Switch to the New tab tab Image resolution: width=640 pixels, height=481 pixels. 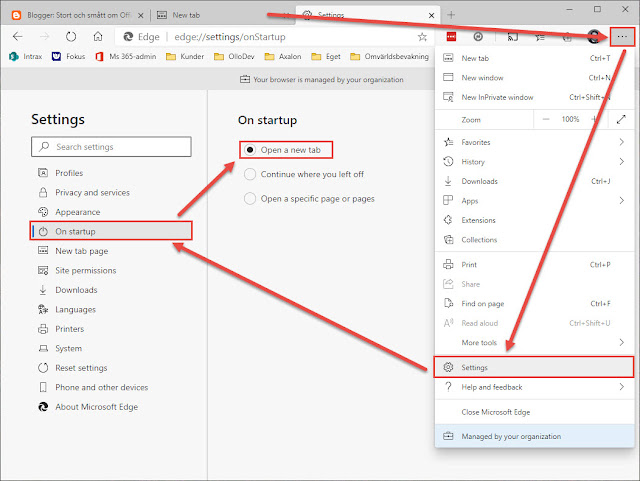pyautogui.click(x=220, y=15)
